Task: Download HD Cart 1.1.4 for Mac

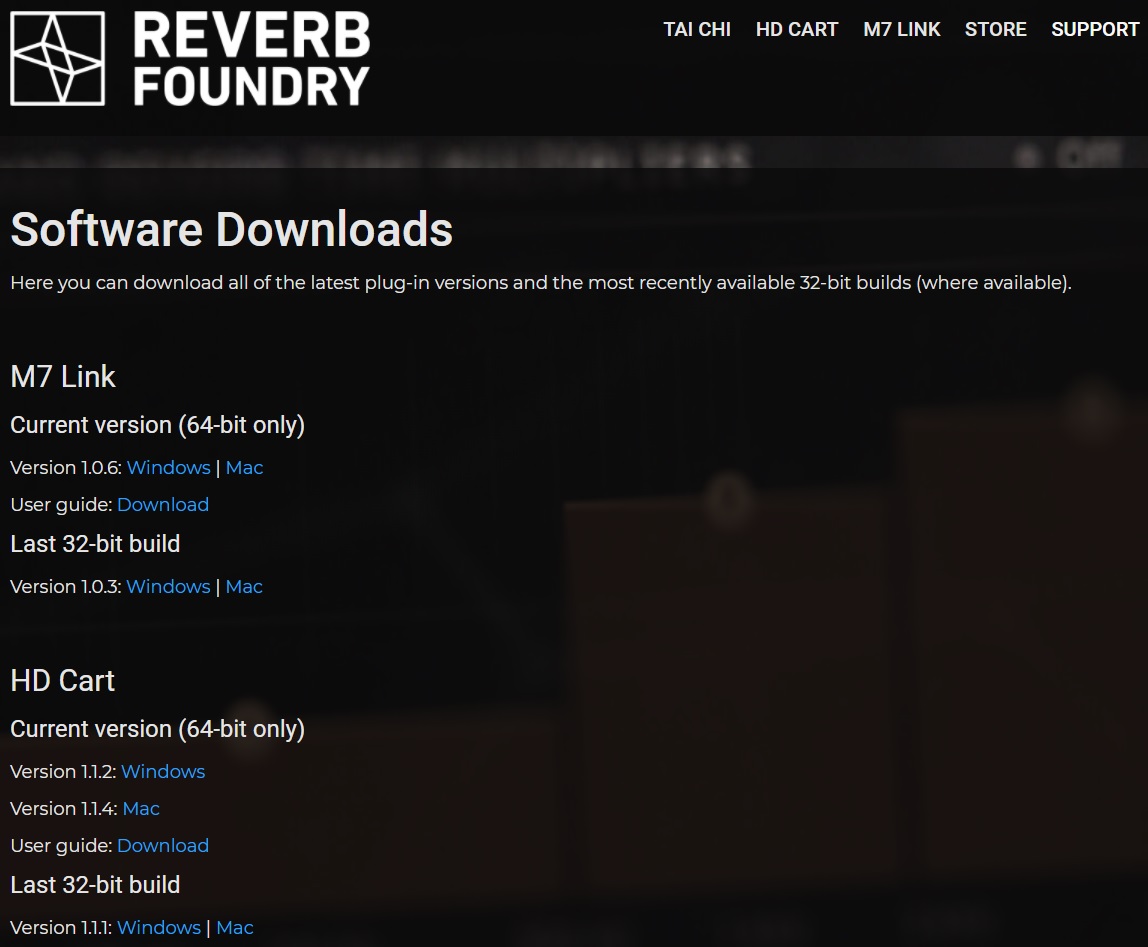Action: click(x=141, y=808)
